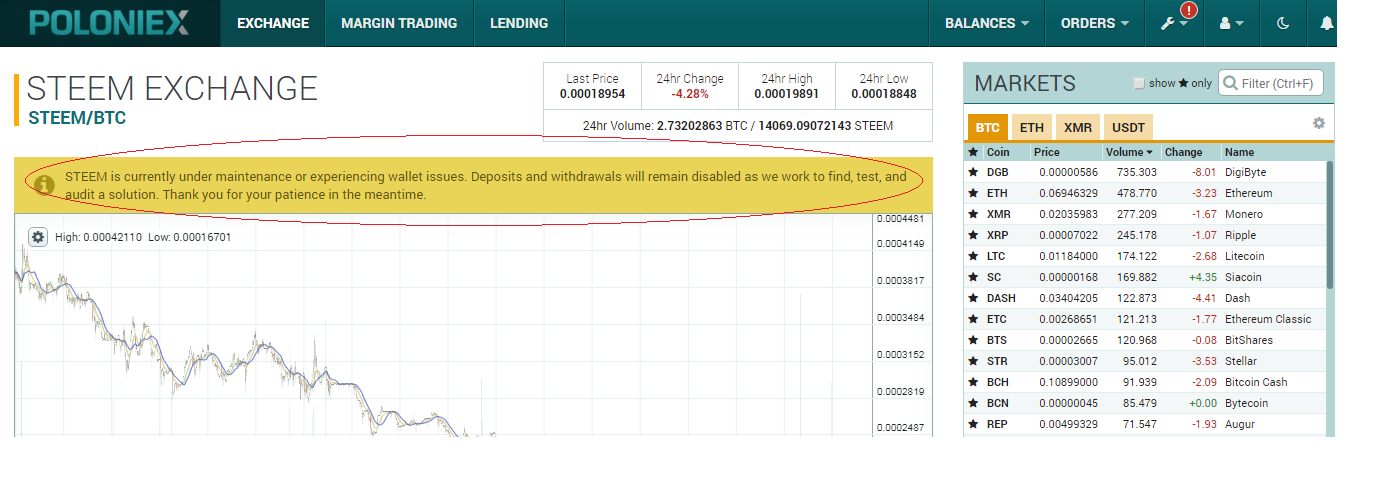Open the Stellar market row

point(1145,361)
